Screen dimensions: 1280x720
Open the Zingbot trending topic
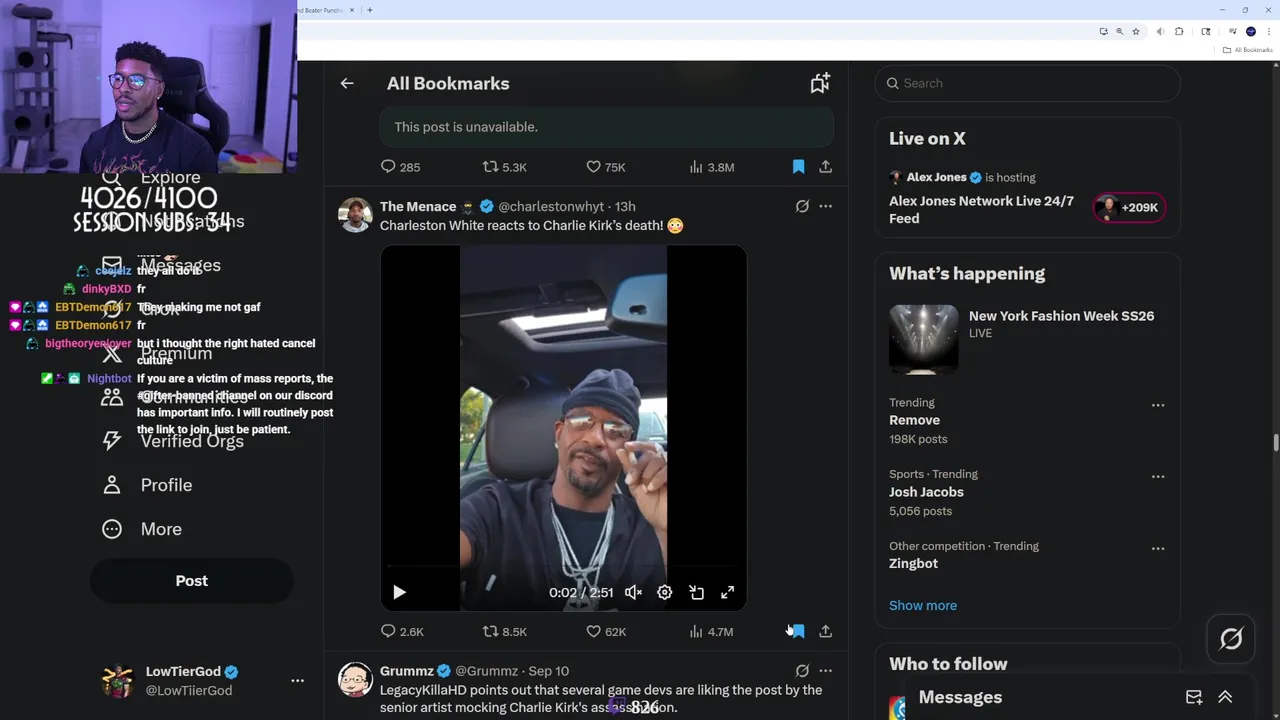point(913,564)
